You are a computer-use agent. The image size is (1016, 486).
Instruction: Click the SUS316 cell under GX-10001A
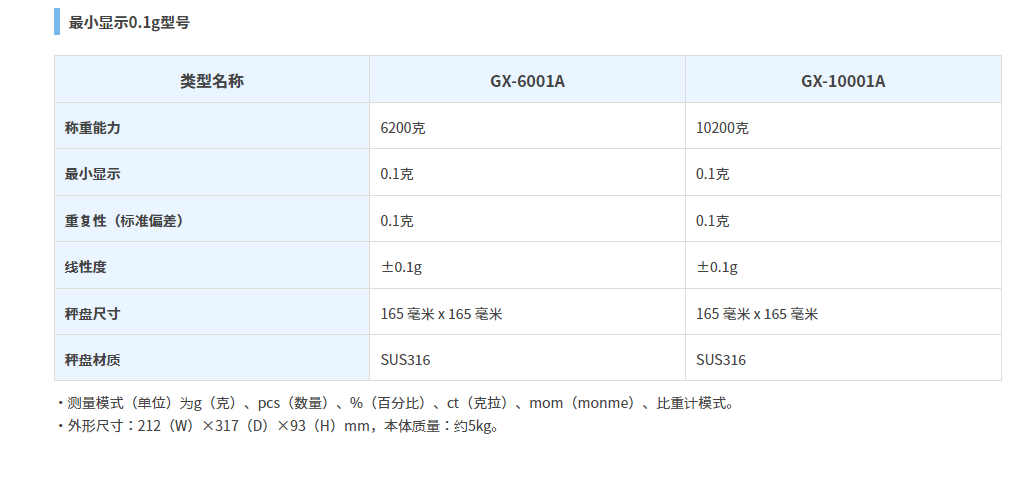[721, 360]
